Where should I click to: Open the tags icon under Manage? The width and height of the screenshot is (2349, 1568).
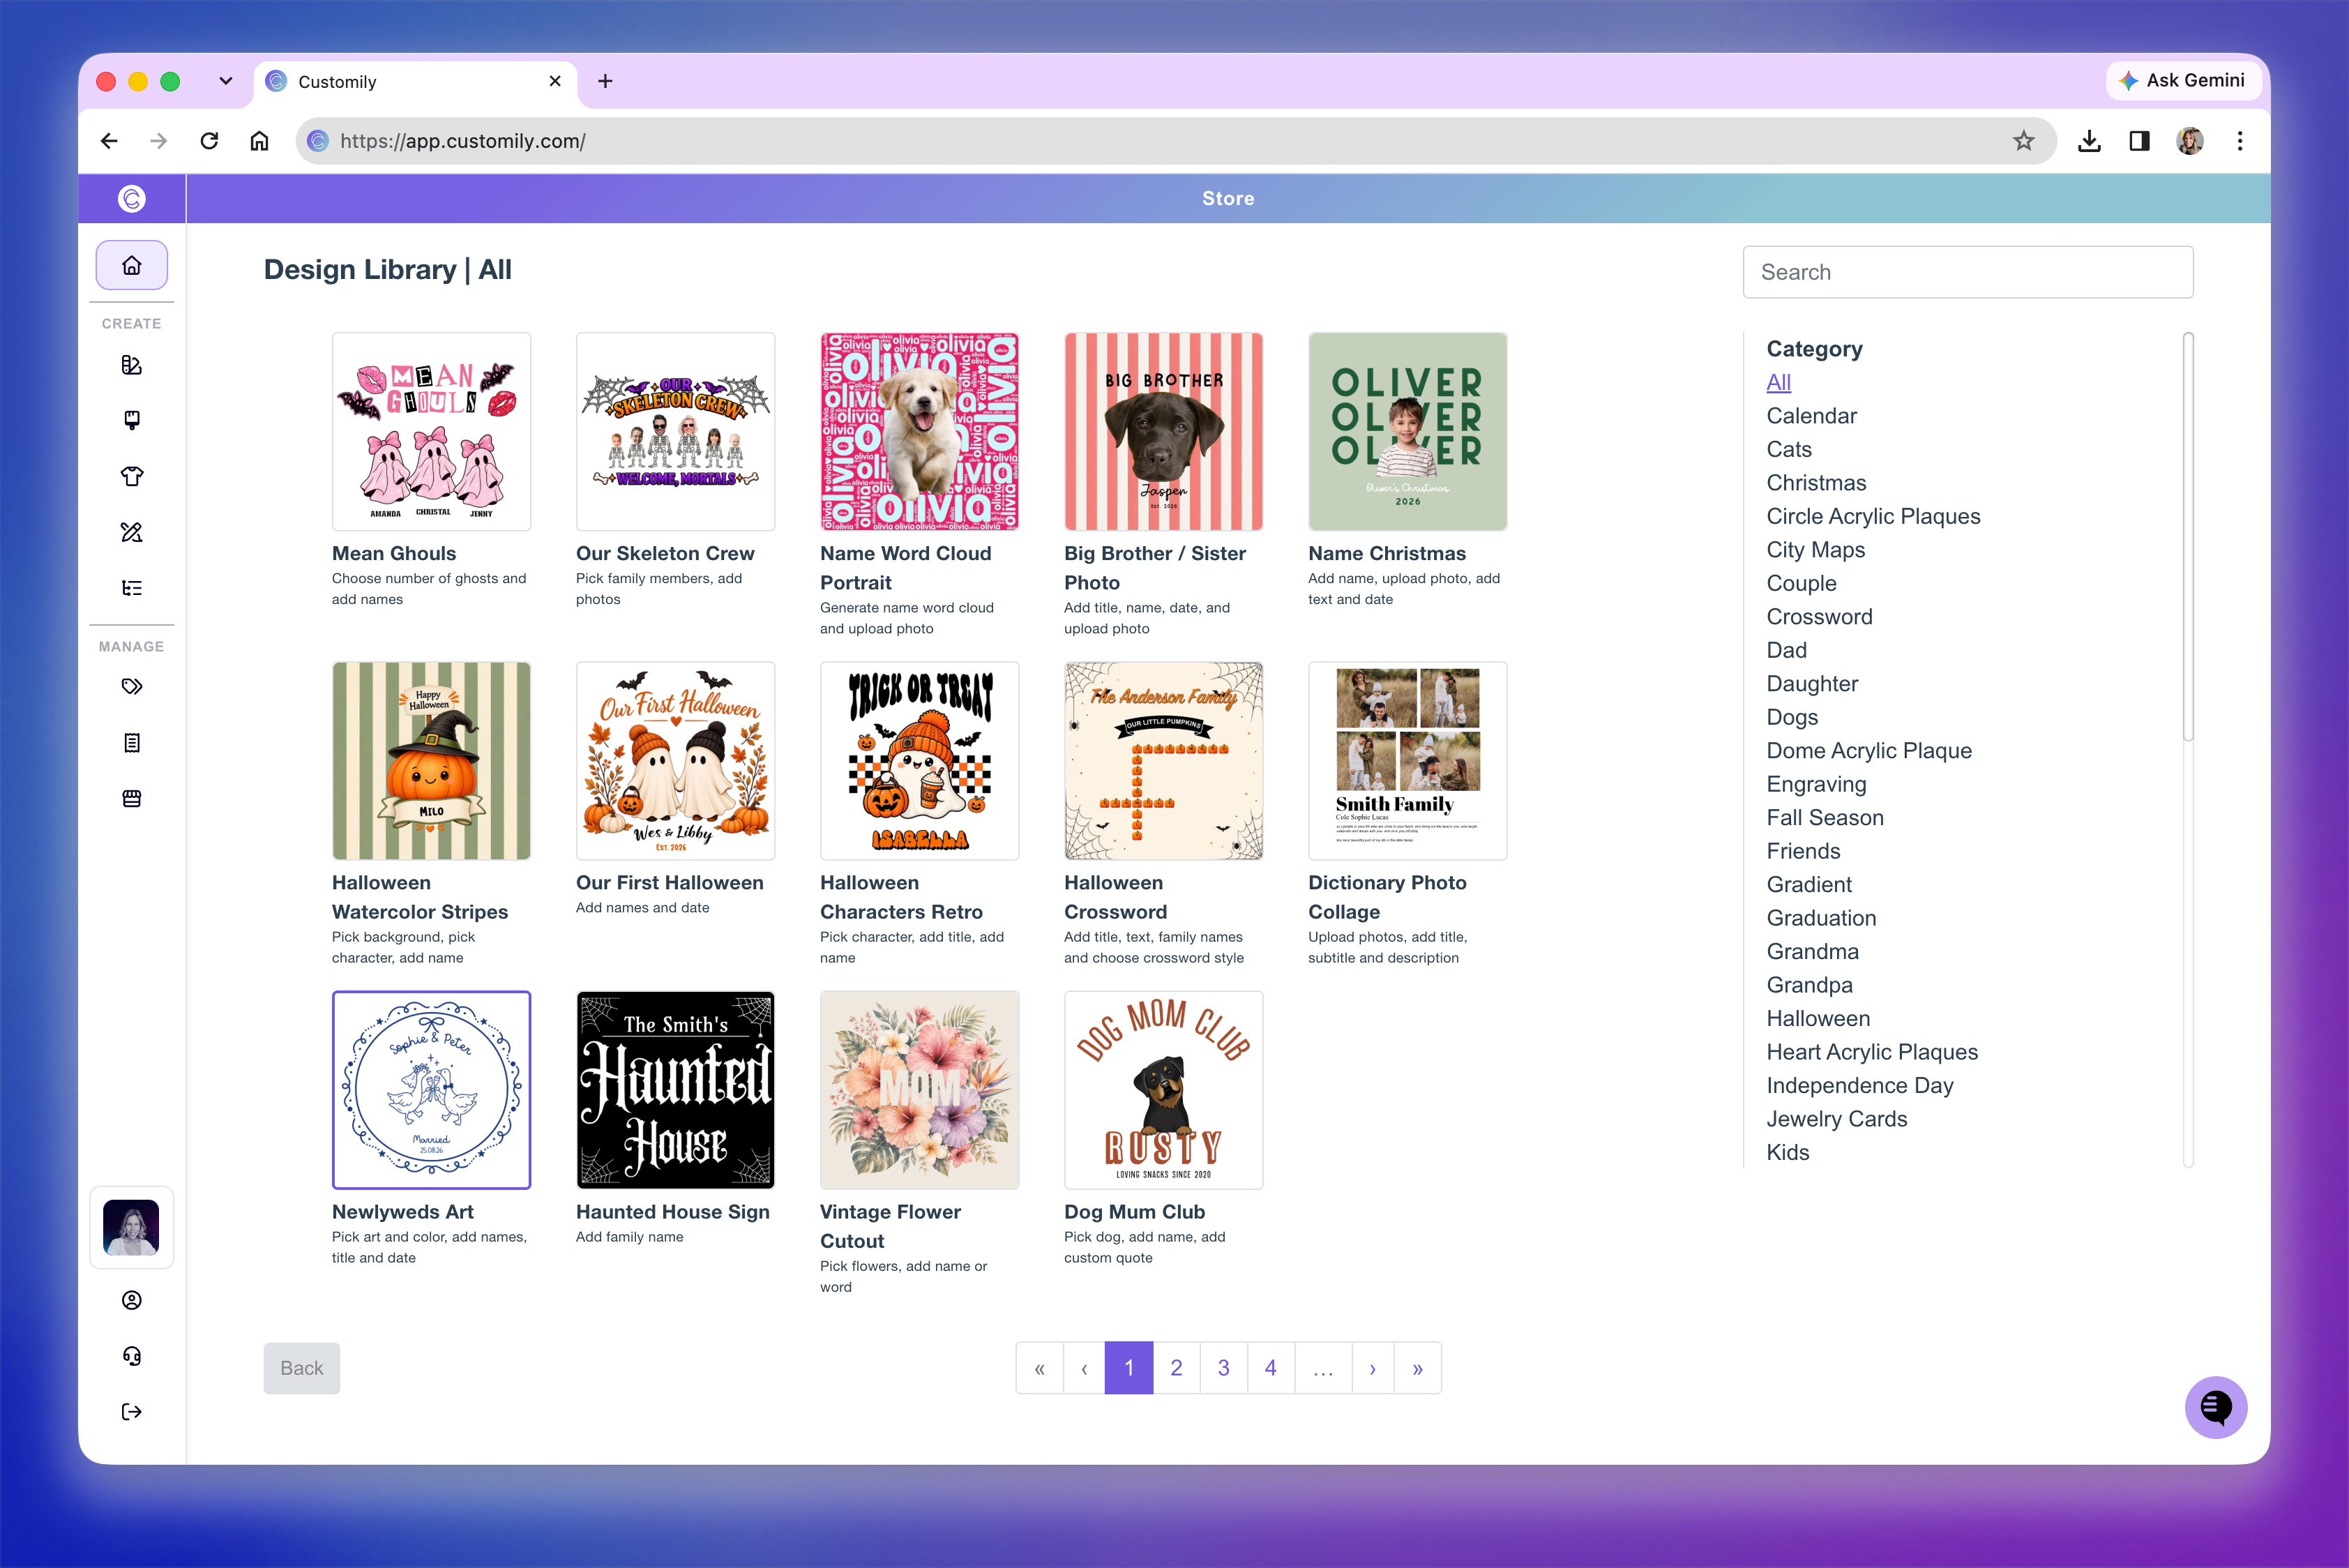[x=131, y=686]
